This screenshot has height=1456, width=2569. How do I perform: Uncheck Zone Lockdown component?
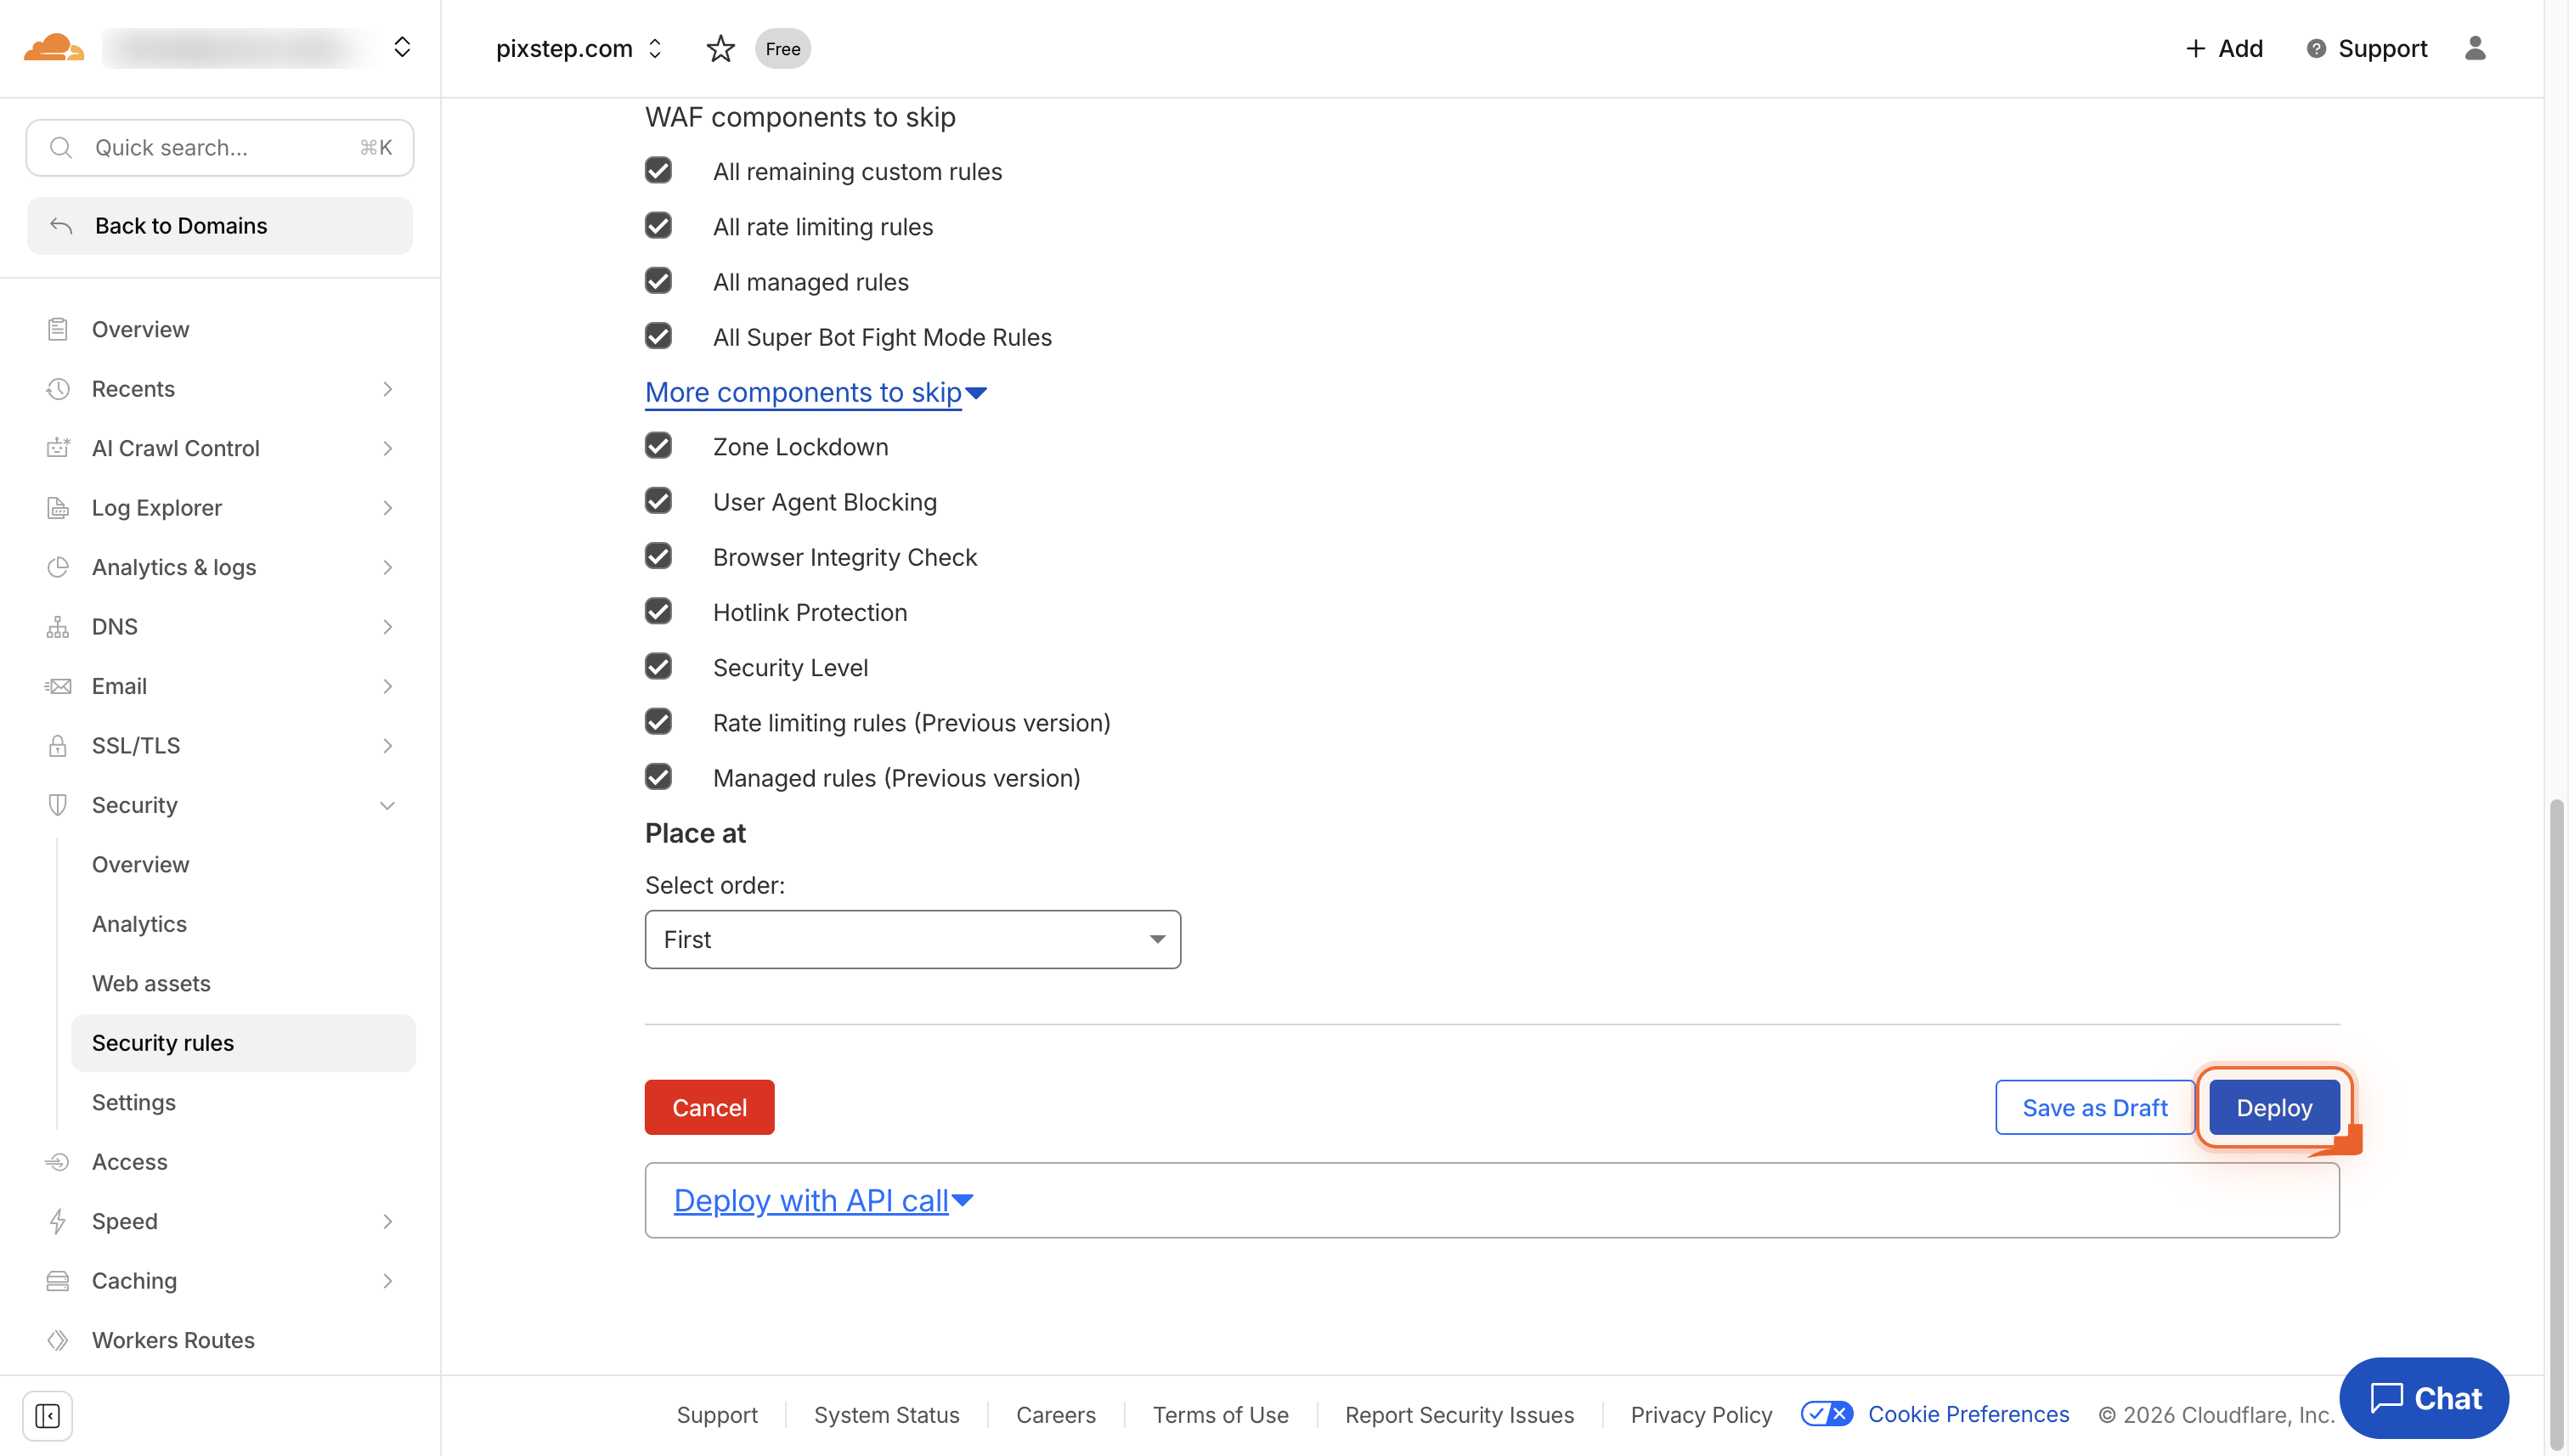pyautogui.click(x=658, y=445)
